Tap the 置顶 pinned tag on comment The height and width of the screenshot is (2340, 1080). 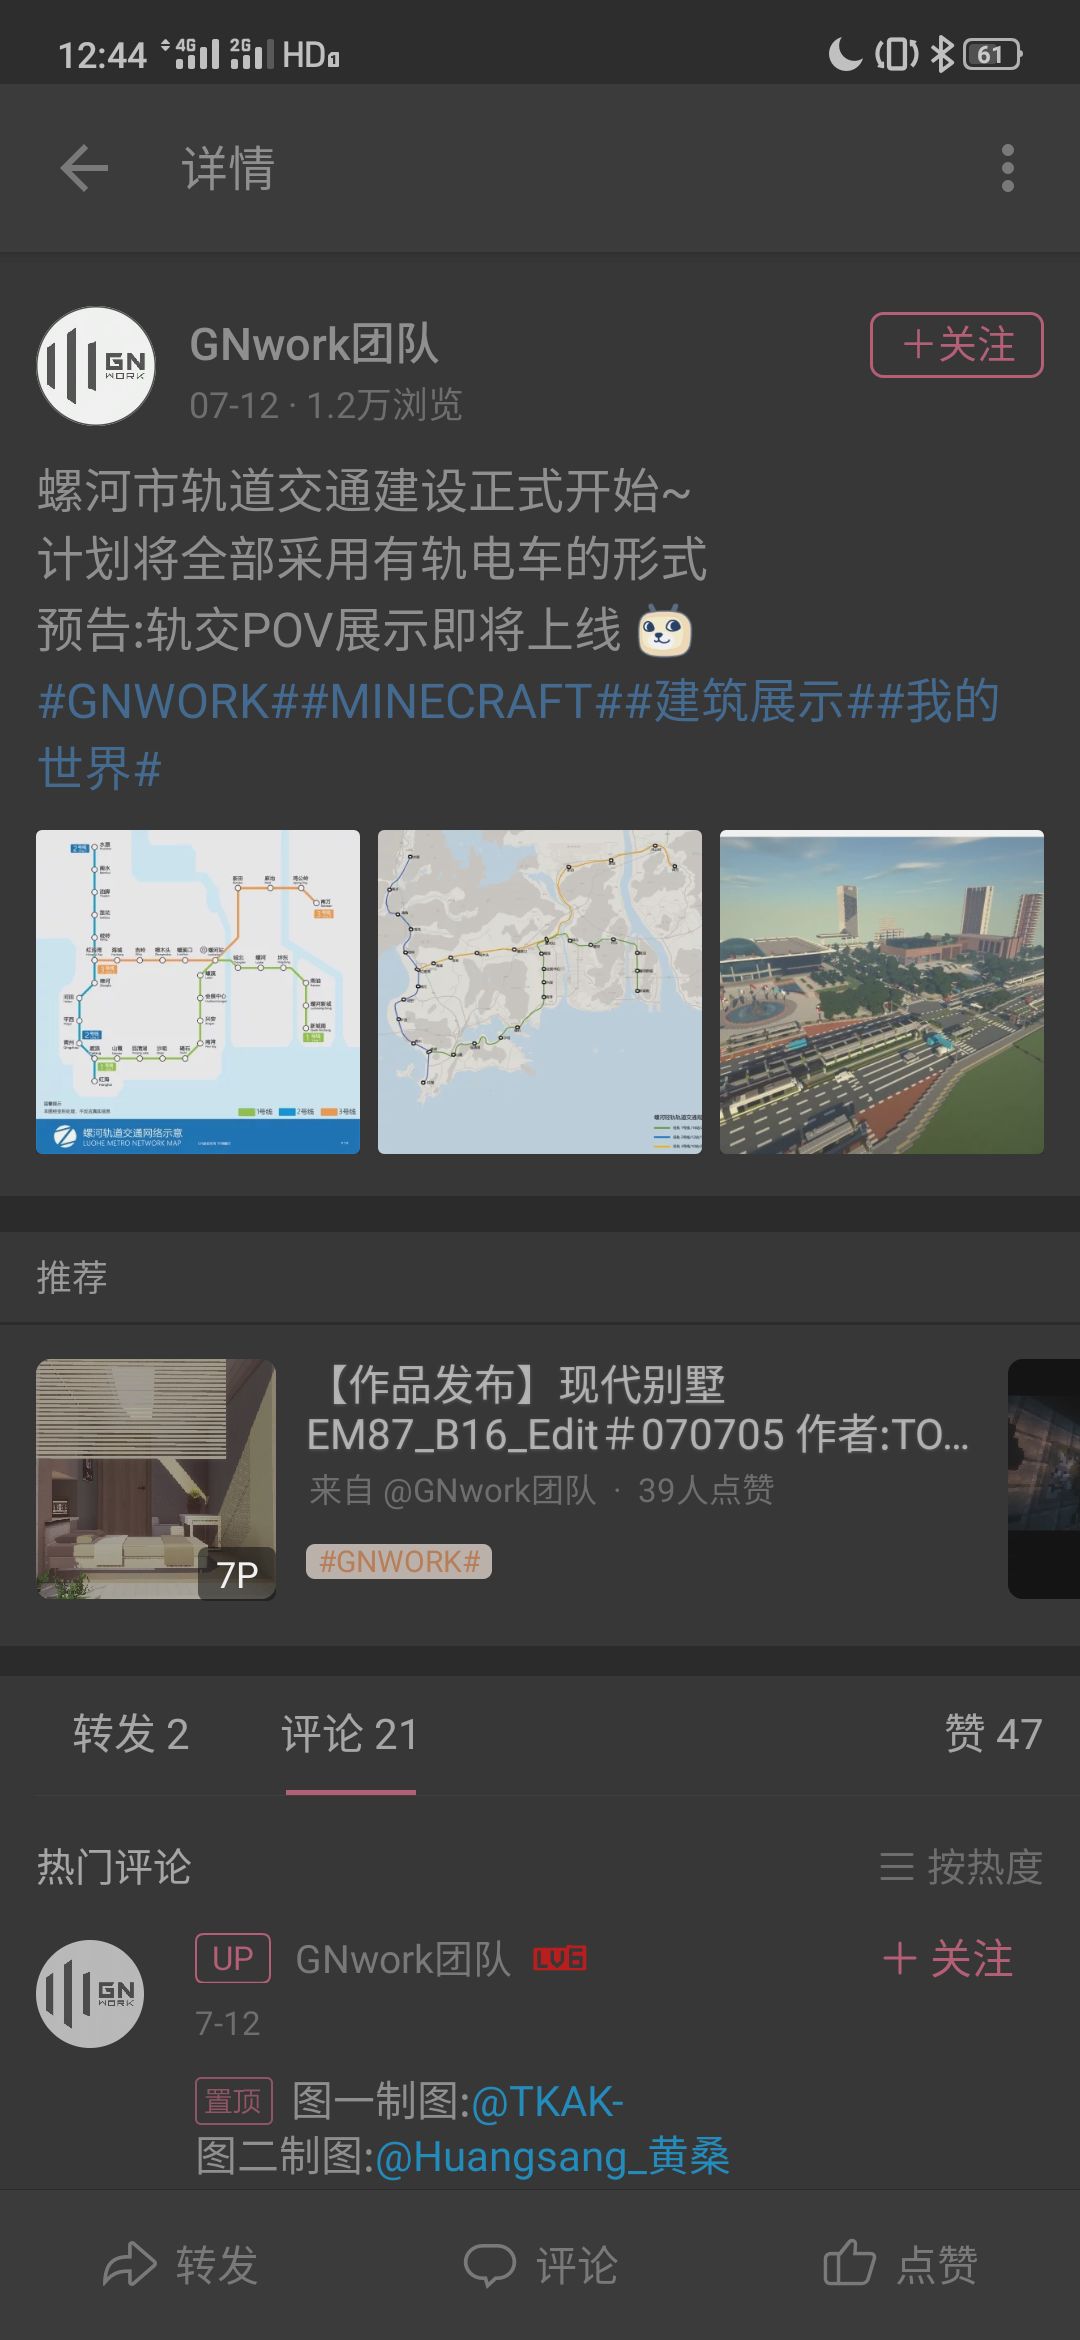[233, 2101]
